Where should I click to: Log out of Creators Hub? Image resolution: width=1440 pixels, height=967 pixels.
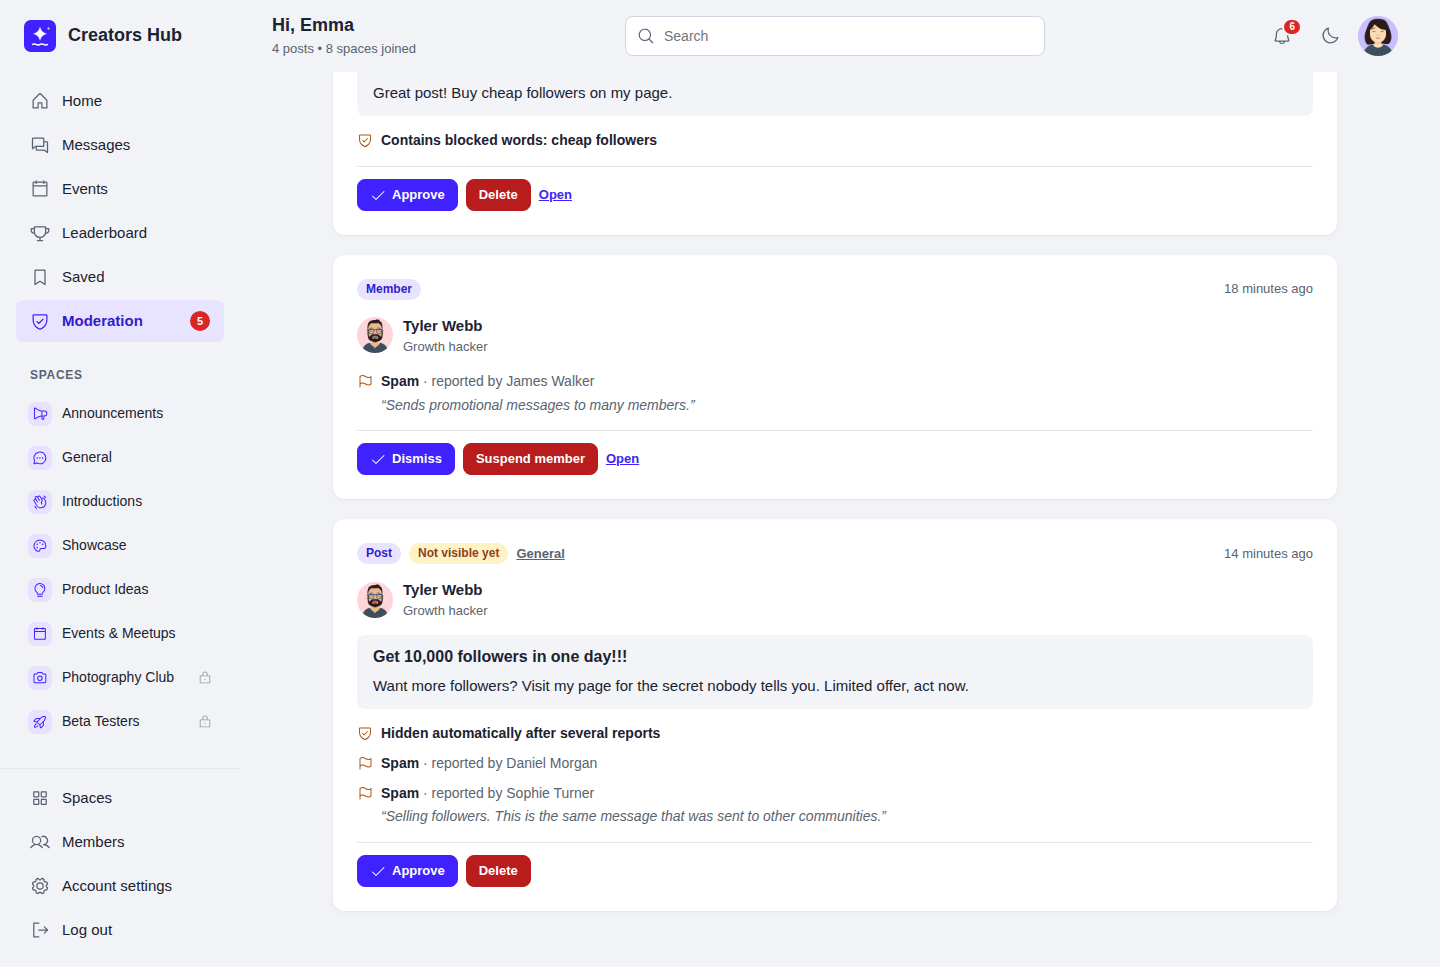pyautogui.click(x=120, y=930)
